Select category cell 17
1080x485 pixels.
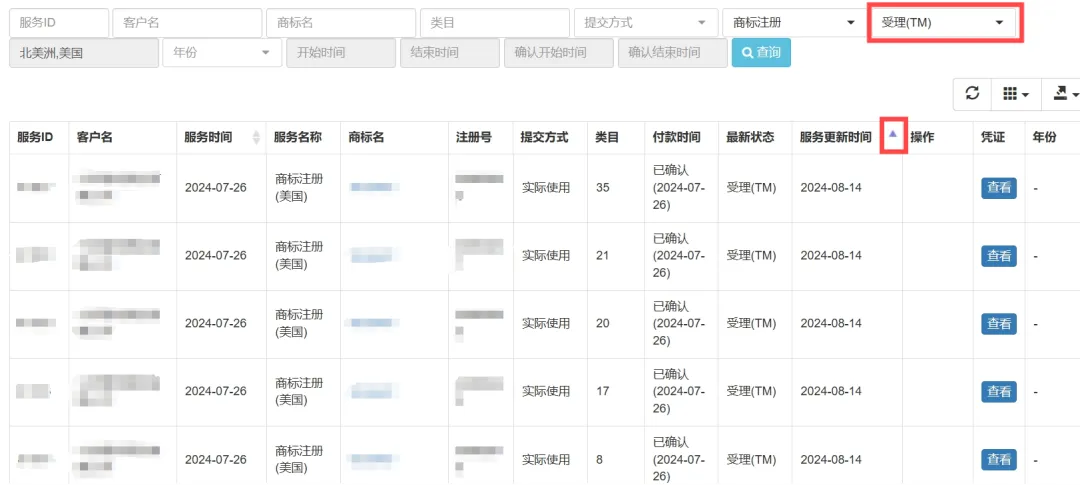[603, 391]
